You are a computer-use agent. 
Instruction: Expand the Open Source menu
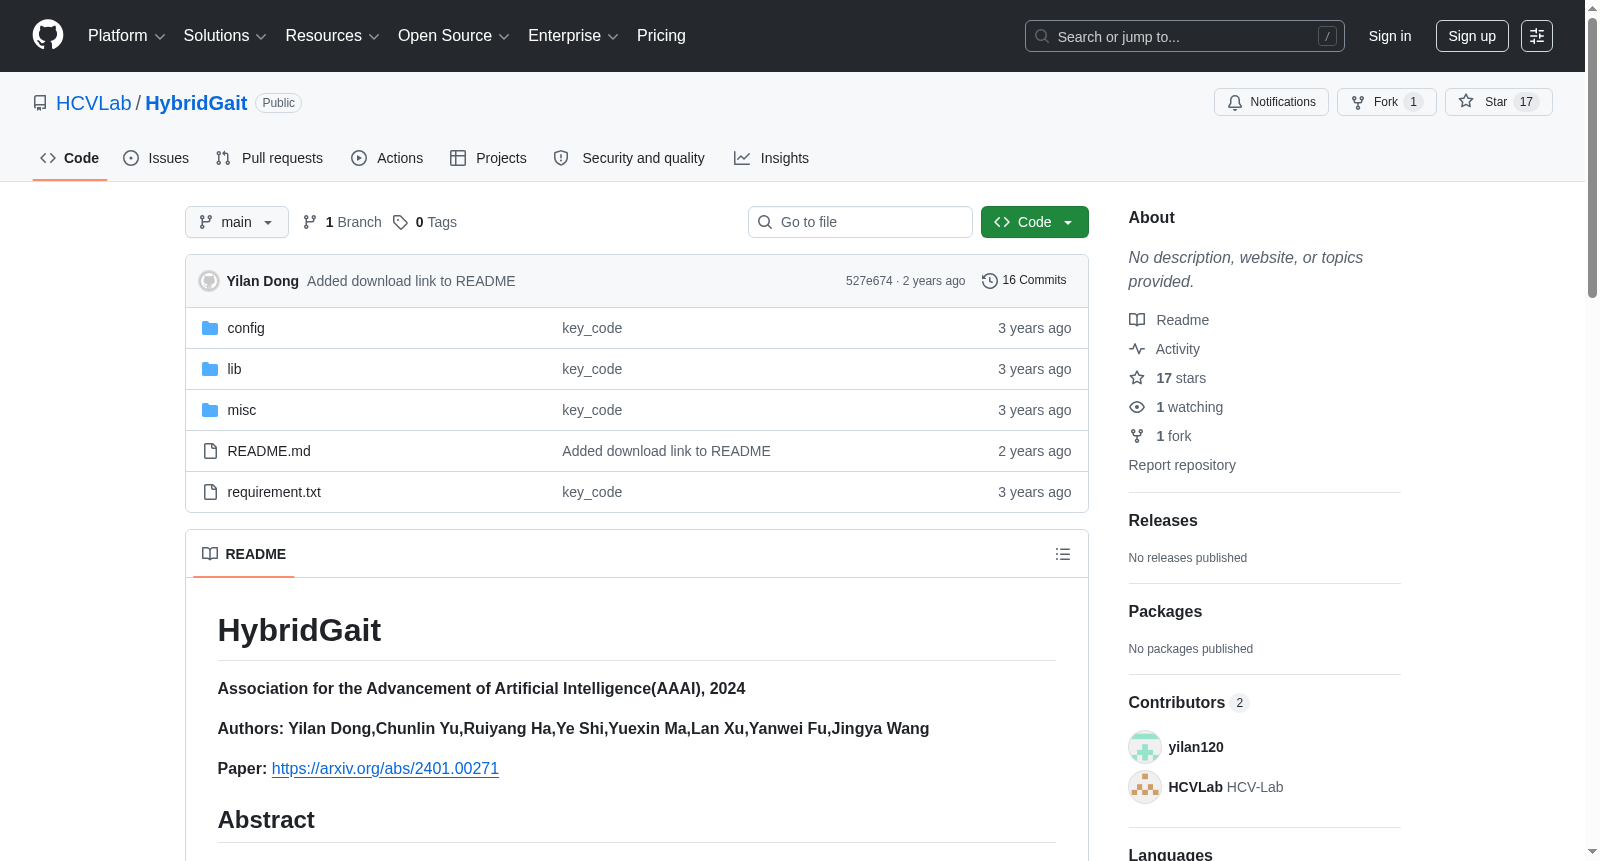click(453, 36)
